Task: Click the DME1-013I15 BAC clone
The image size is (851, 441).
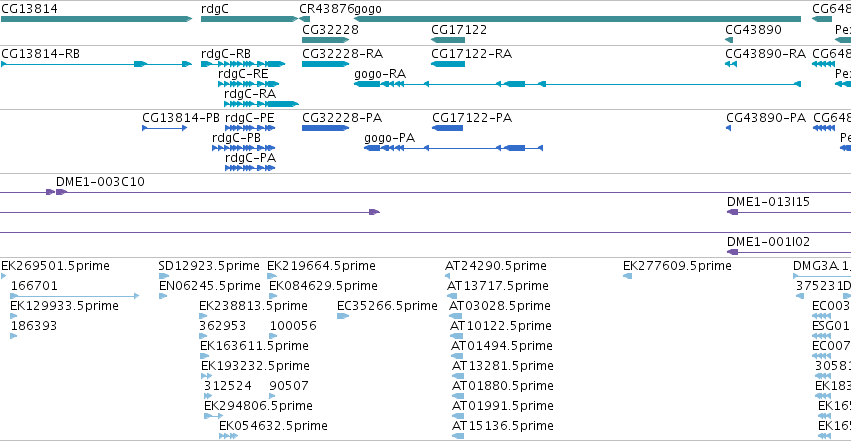Action: [789, 212]
